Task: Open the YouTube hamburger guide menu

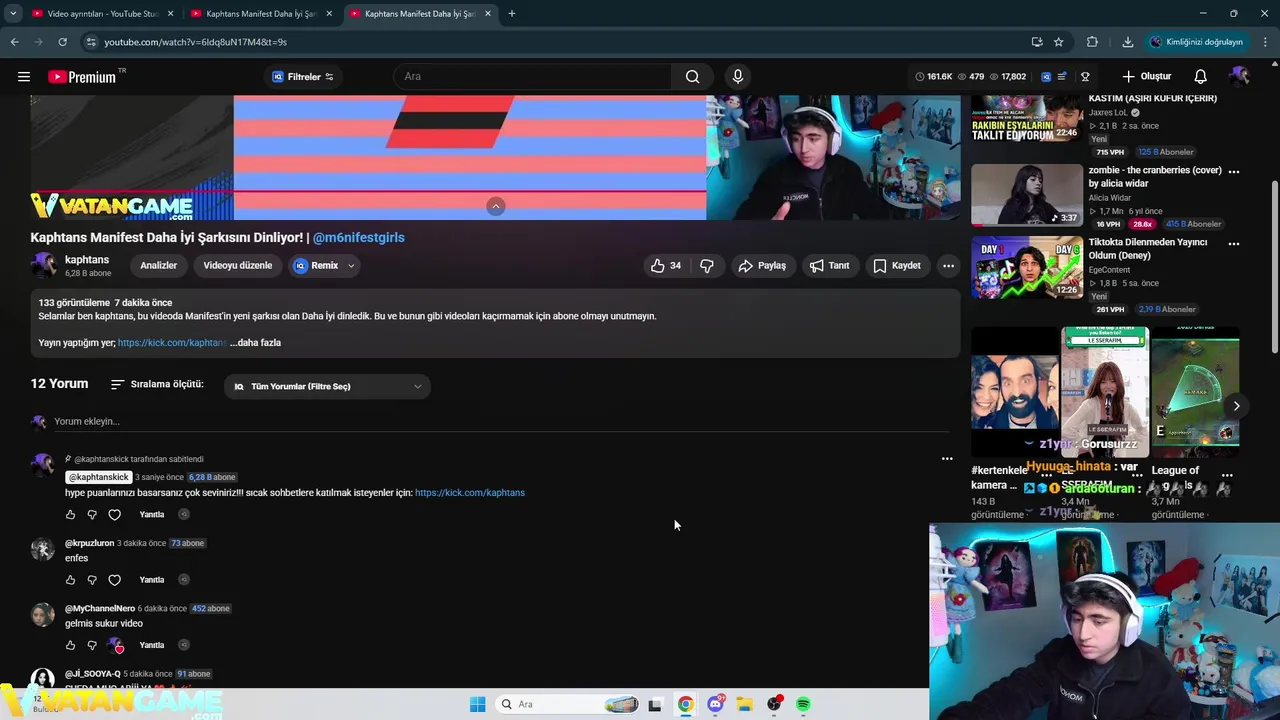Action: (x=24, y=77)
